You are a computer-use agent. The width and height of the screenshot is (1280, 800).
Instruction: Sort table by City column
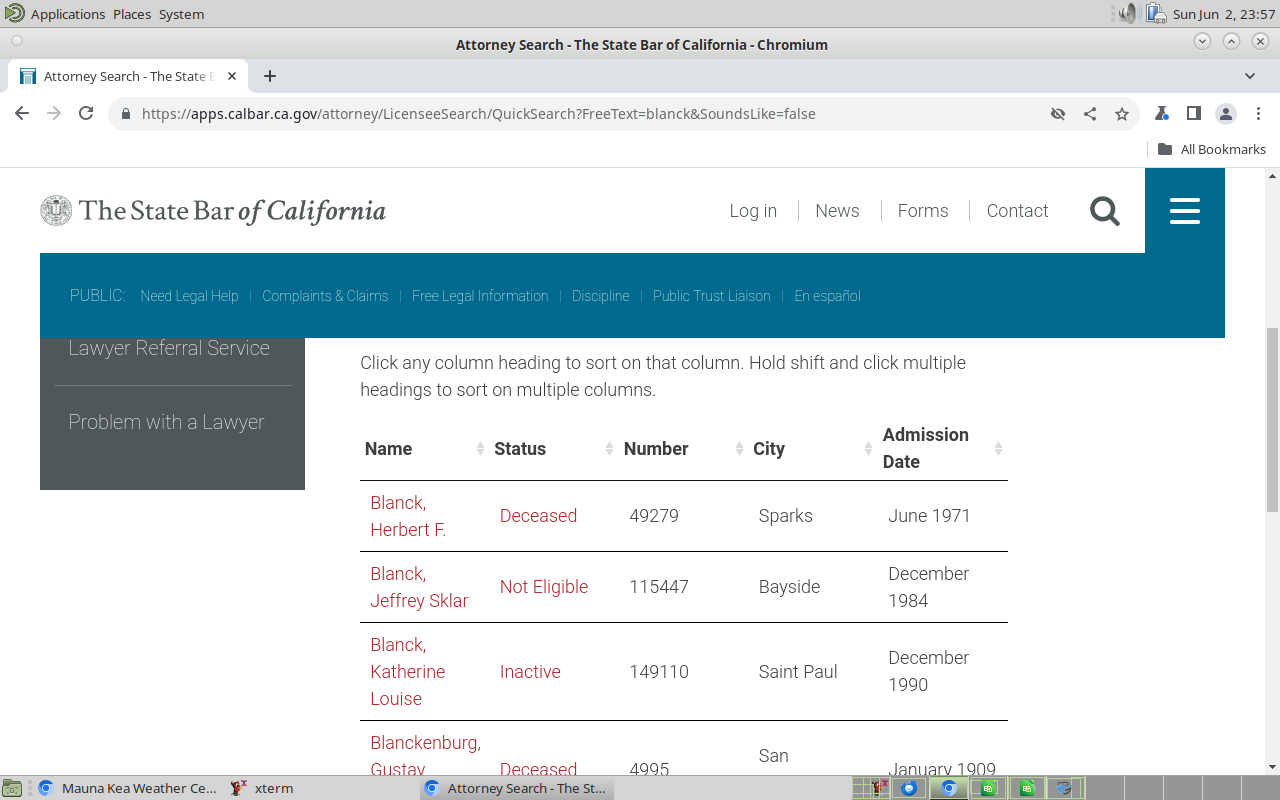(x=813, y=449)
